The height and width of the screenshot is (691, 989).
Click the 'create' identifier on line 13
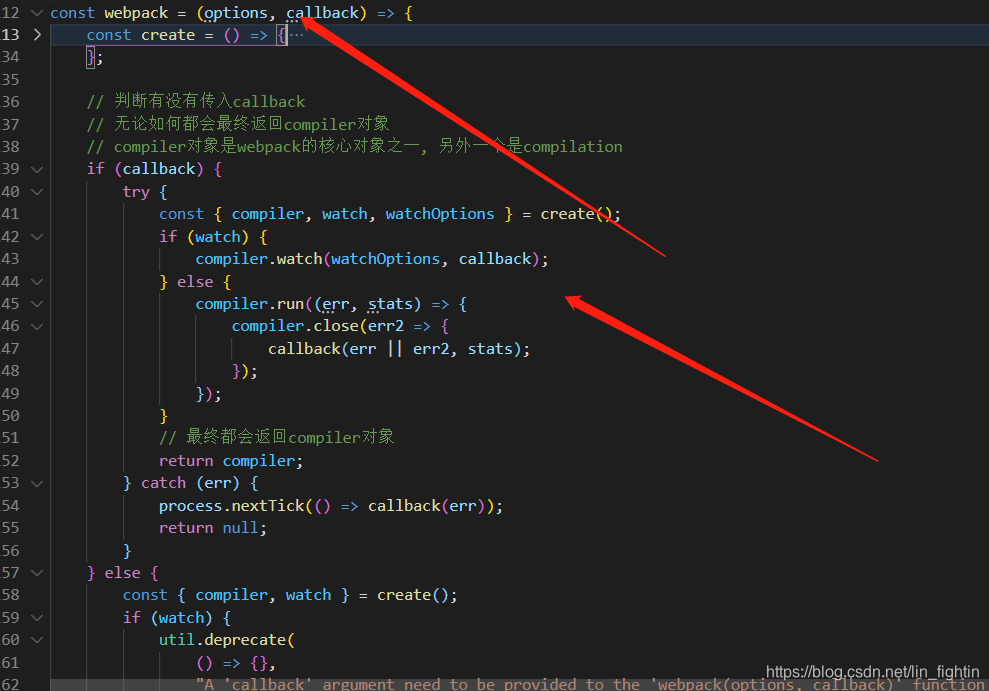(168, 35)
